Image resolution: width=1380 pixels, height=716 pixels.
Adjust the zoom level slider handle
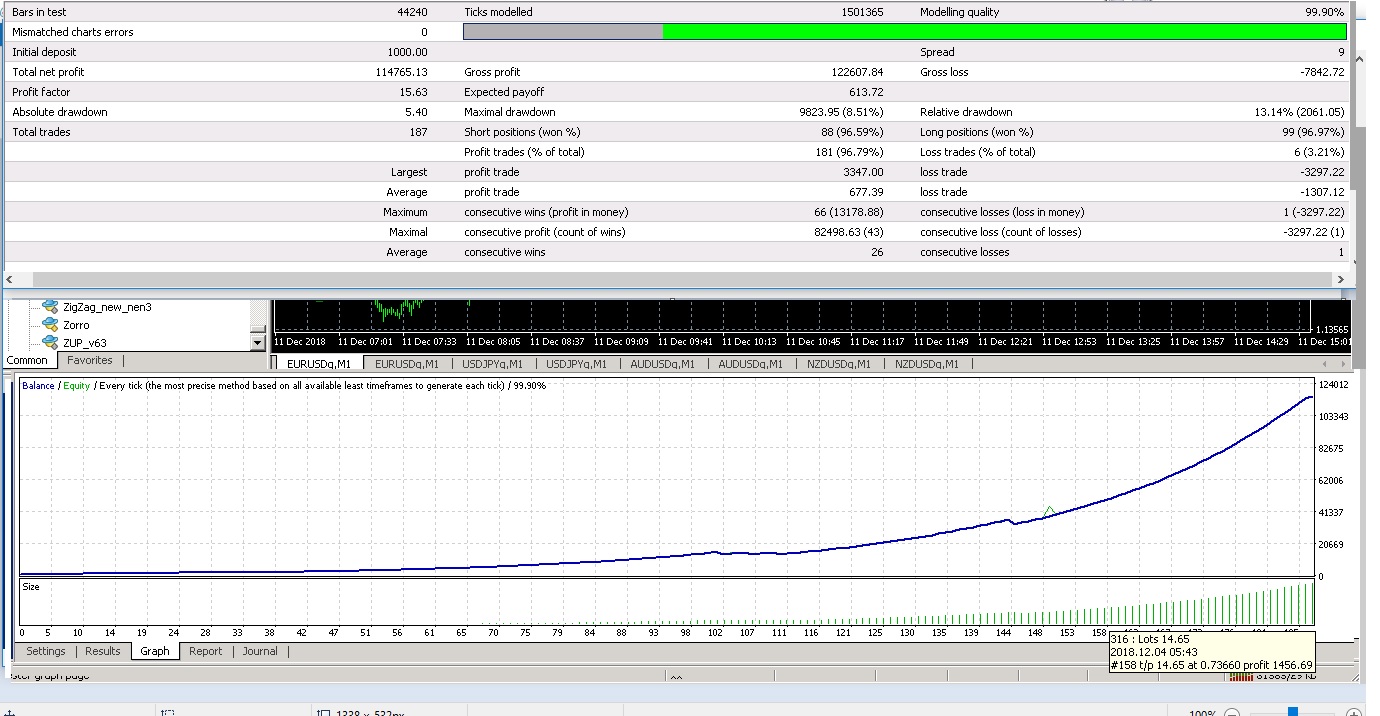click(x=1293, y=712)
